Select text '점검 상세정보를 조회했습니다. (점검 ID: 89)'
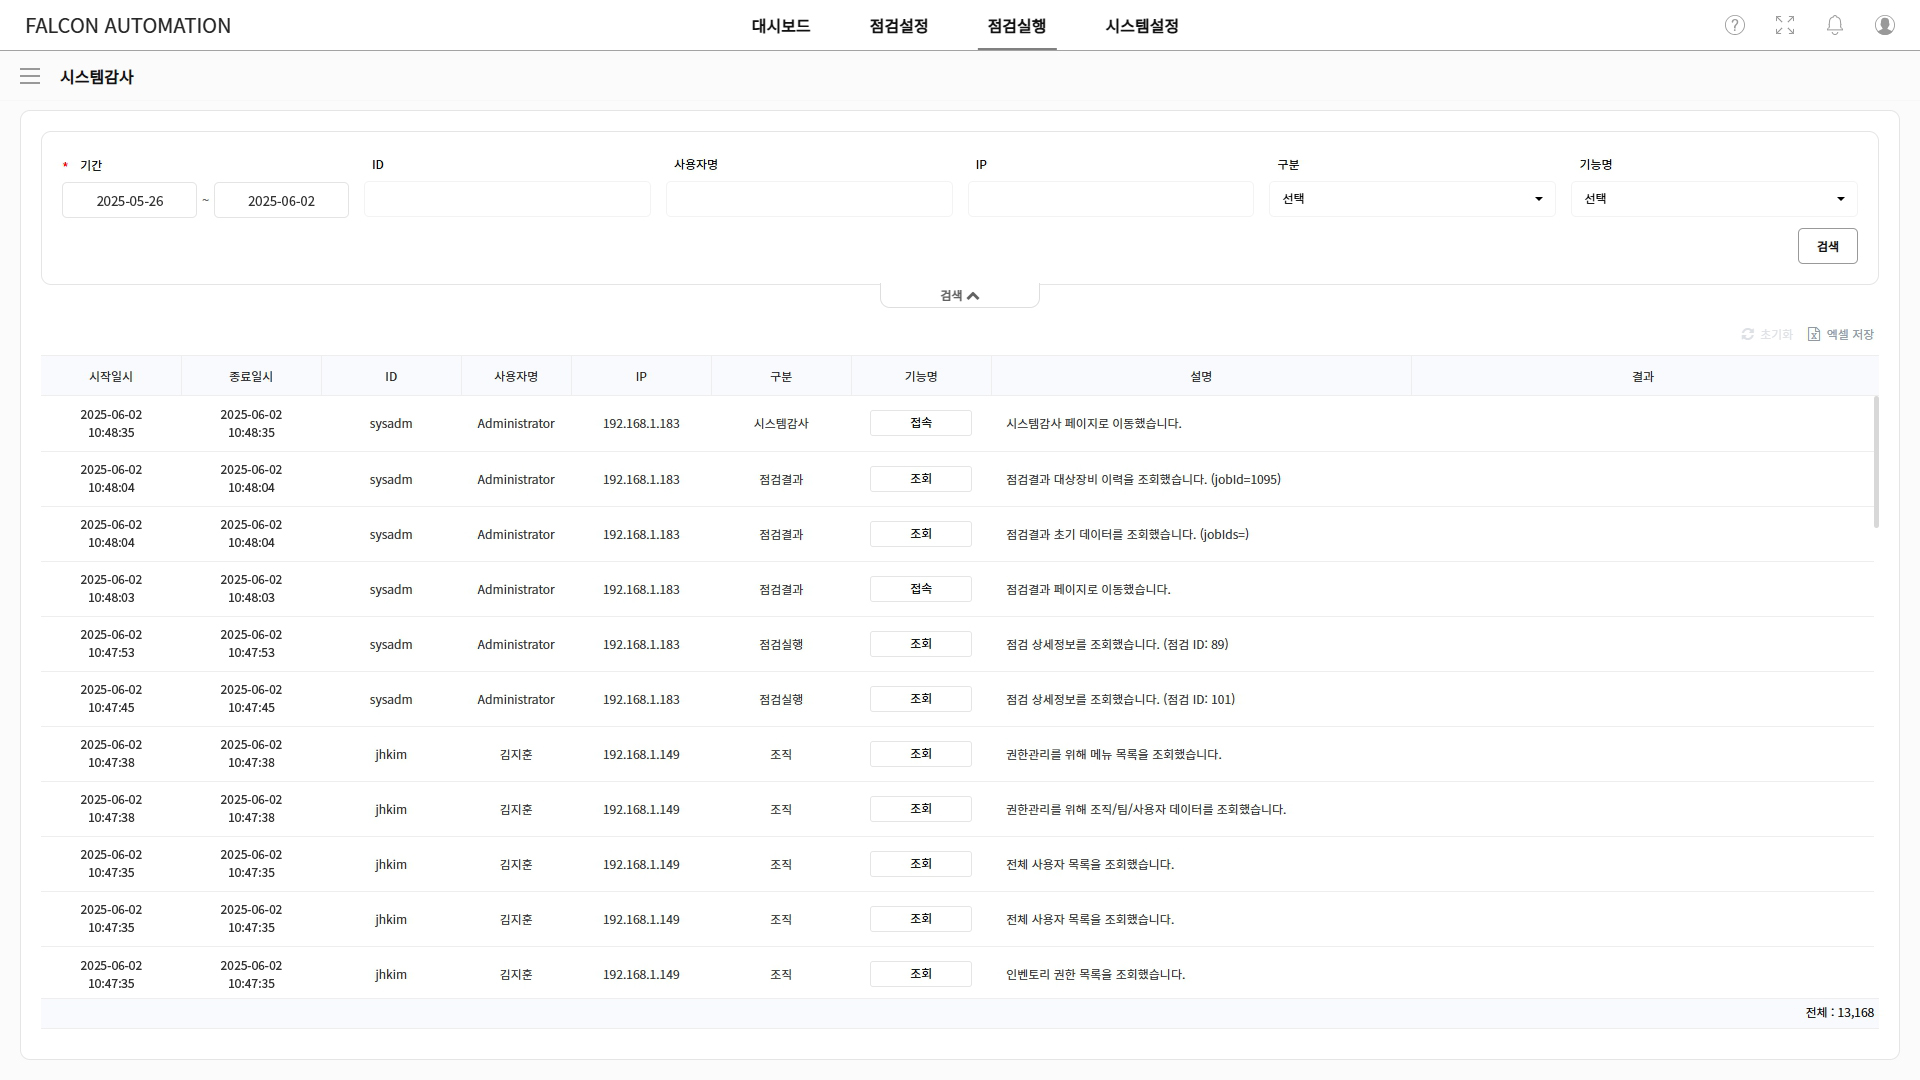 click(x=1117, y=644)
